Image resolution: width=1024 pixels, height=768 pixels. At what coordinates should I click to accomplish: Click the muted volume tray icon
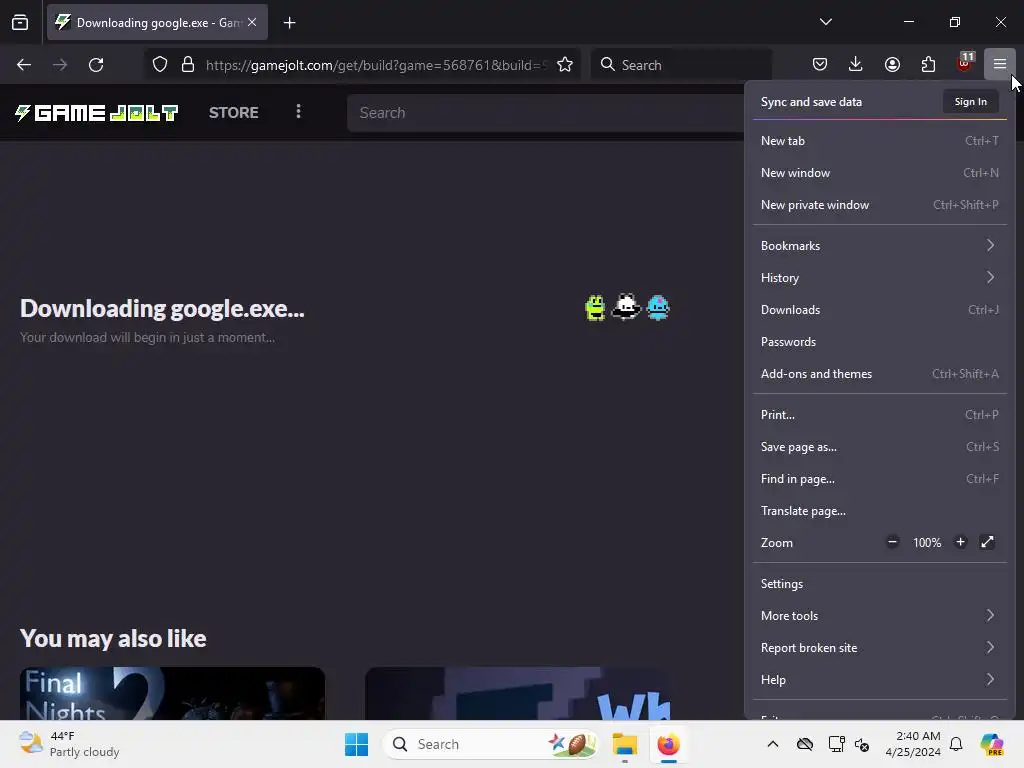point(862,744)
